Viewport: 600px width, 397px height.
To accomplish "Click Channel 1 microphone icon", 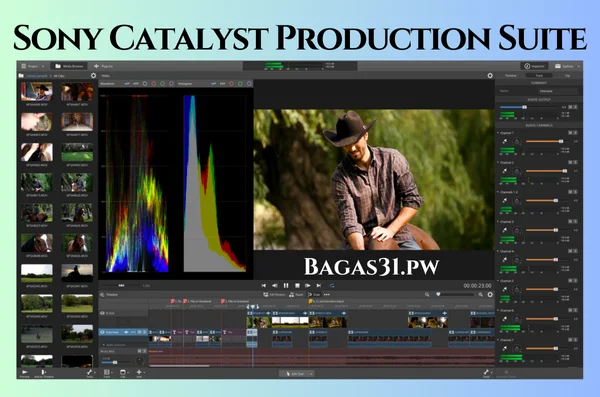I will click(505, 141).
